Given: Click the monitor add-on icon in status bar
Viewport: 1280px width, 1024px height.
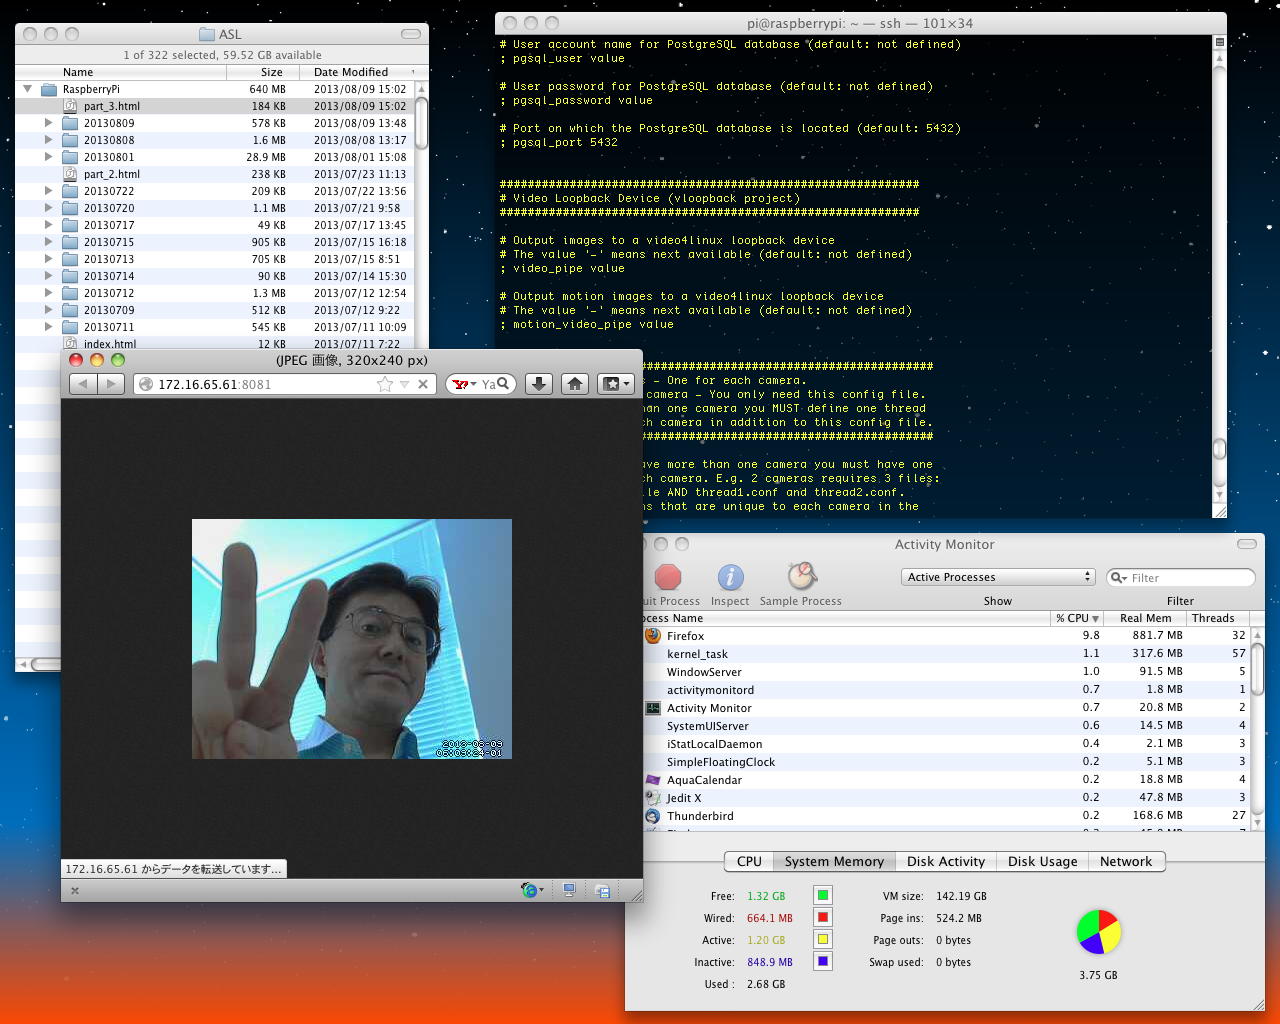Looking at the screenshot, I should point(569,890).
